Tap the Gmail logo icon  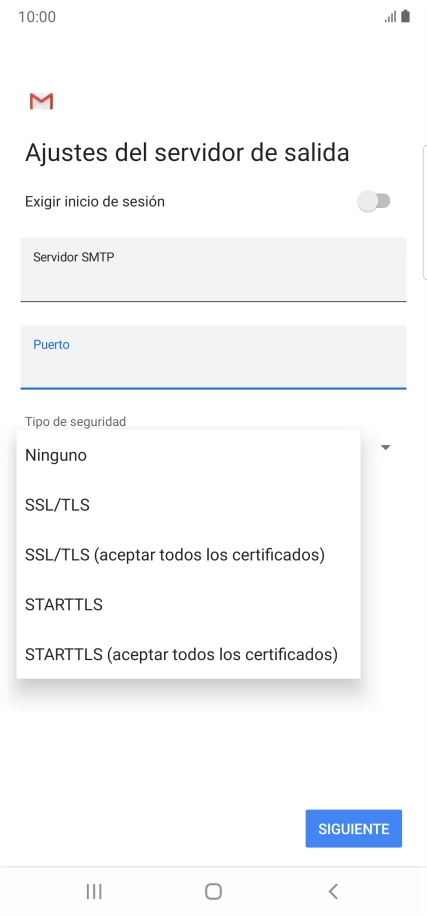(41, 102)
